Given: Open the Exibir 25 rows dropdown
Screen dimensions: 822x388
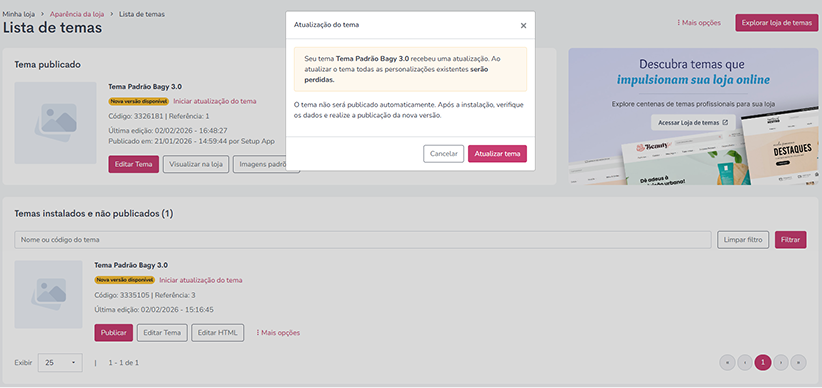Looking at the screenshot, I should tap(60, 362).
